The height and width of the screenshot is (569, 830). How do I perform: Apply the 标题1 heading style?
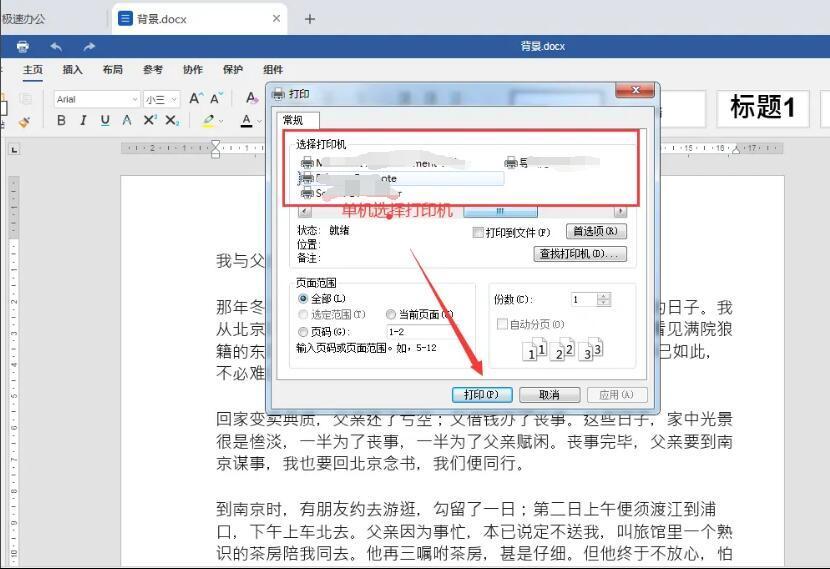763,108
